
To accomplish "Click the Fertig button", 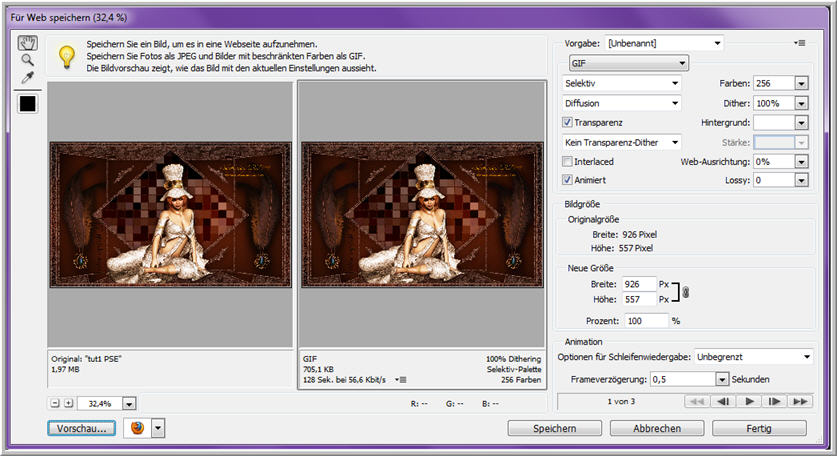I will [759, 428].
